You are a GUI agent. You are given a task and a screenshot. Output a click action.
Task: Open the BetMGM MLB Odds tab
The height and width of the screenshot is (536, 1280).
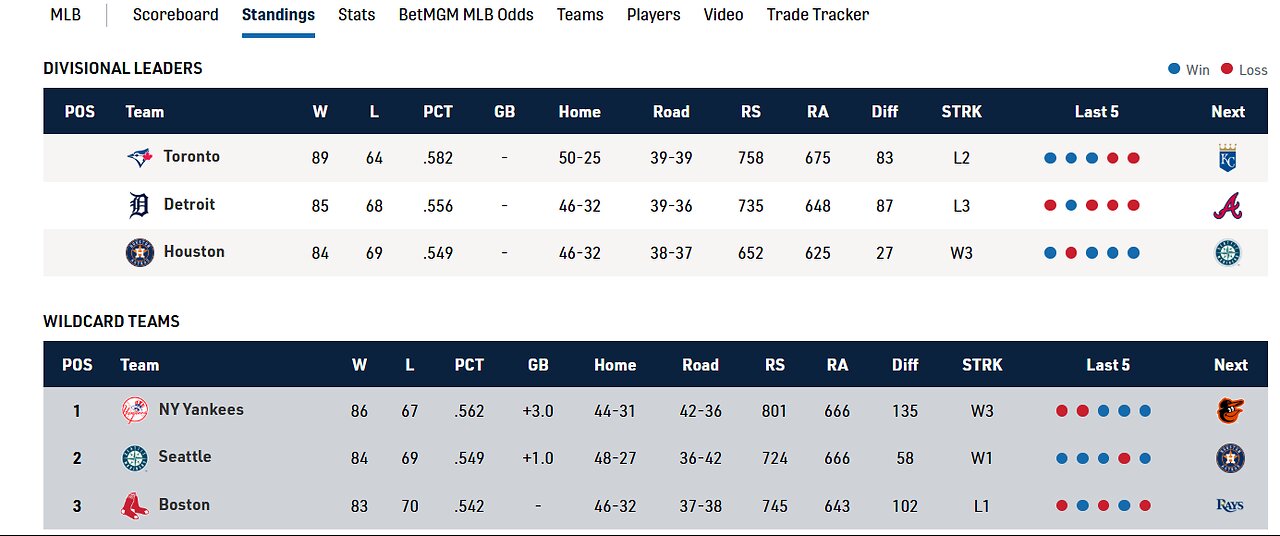(x=466, y=15)
